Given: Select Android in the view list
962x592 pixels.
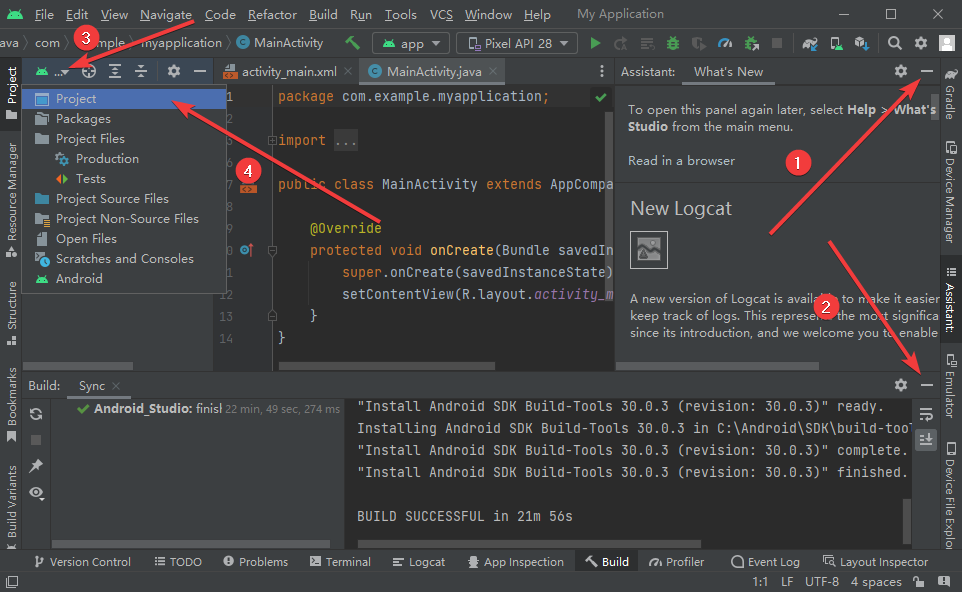Looking at the screenshot, I should click(x=124, y=279).
